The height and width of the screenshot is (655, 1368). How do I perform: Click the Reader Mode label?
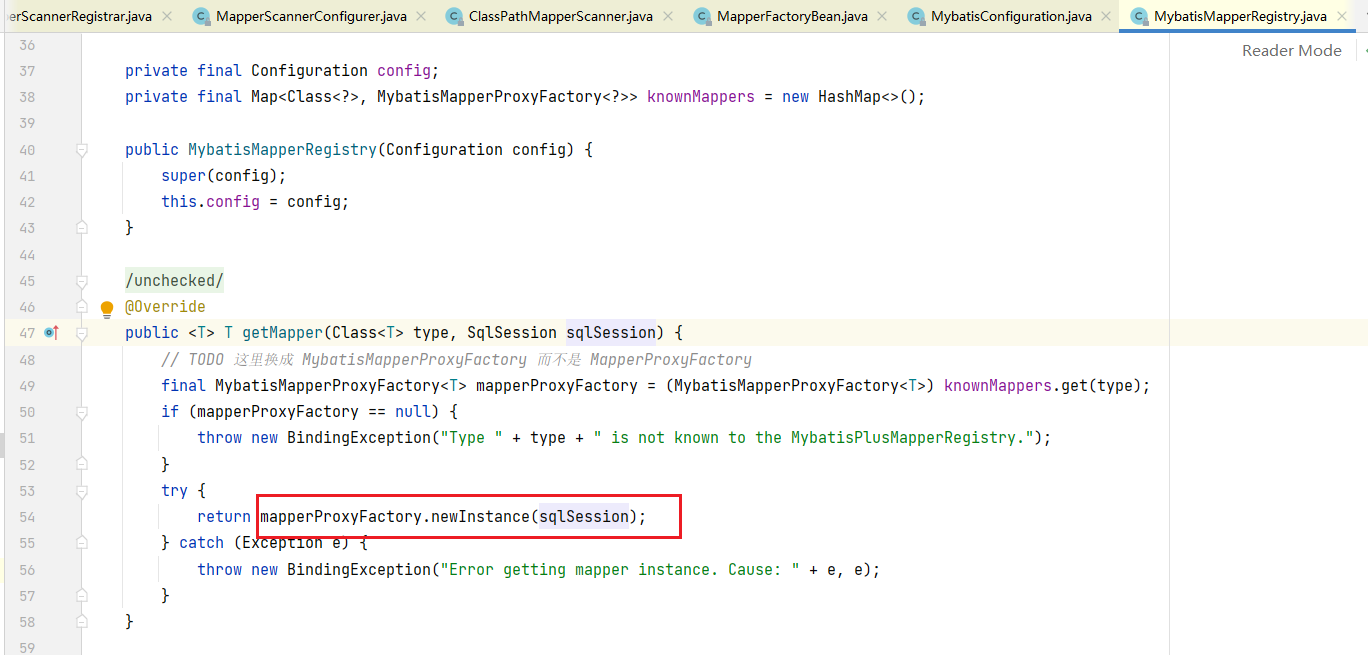pyautogui.click(x=1291, y=51)
